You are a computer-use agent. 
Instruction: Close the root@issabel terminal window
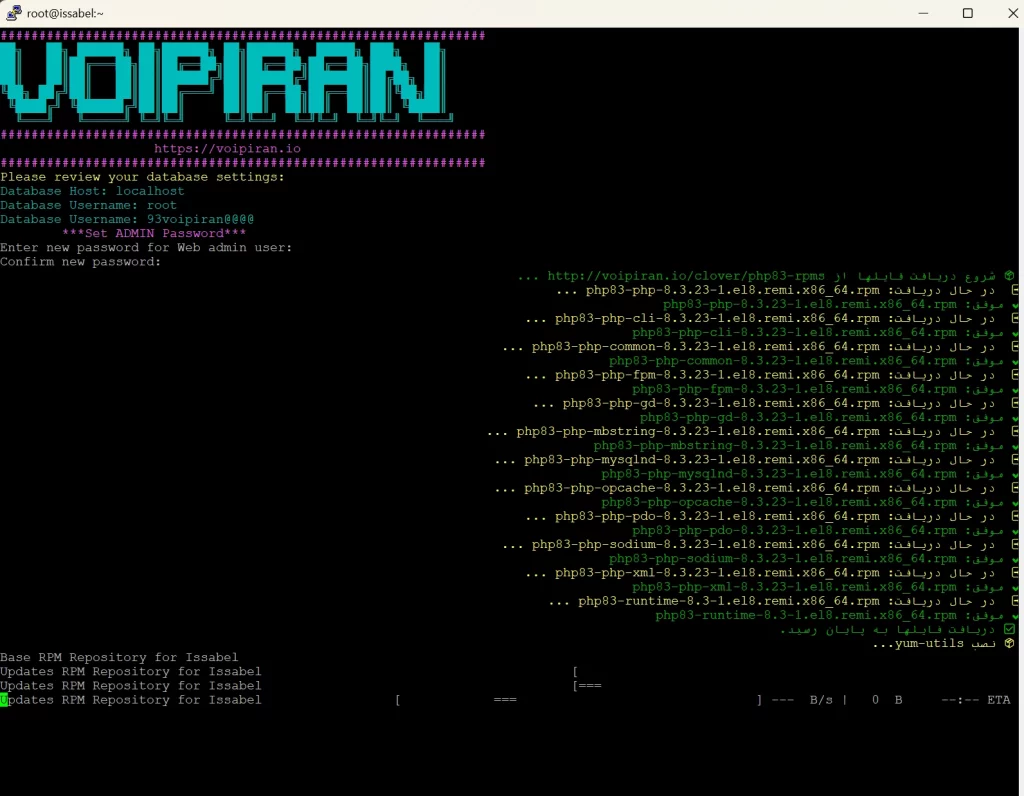[1012, 13]
